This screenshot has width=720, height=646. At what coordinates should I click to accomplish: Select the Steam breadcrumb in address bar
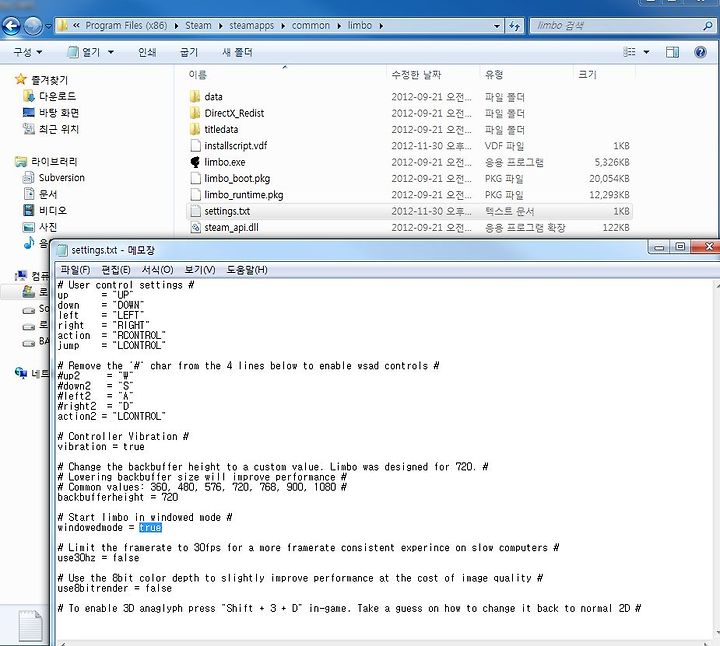[x=198, y=26]
